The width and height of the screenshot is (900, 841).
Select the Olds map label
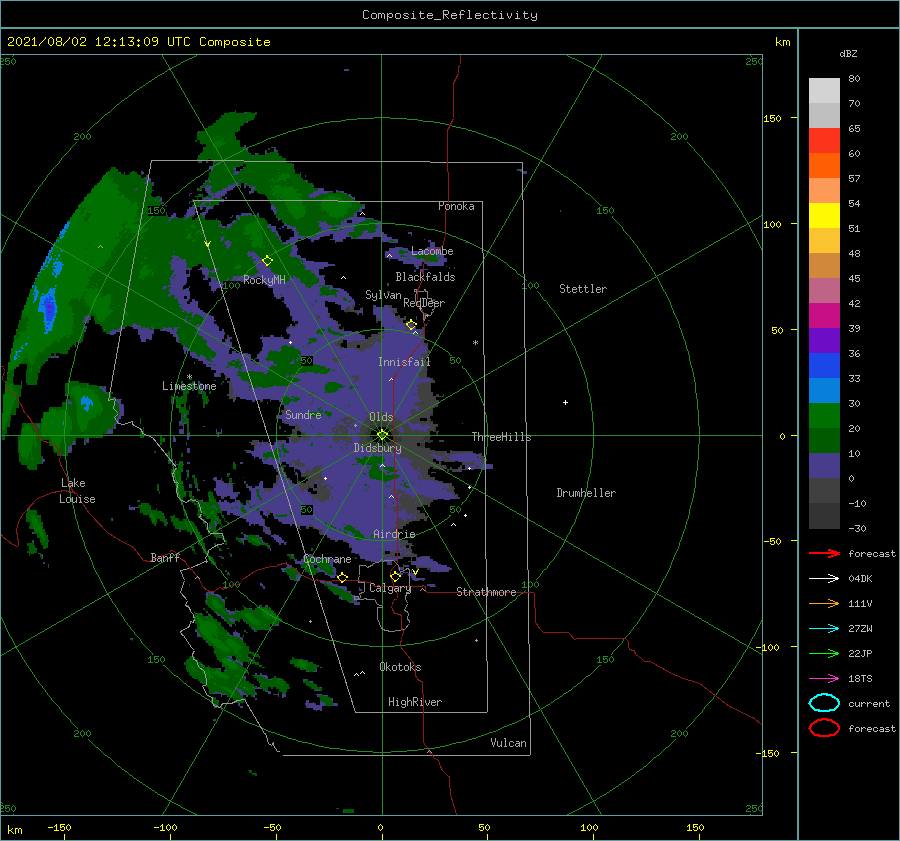click(381, 417)
